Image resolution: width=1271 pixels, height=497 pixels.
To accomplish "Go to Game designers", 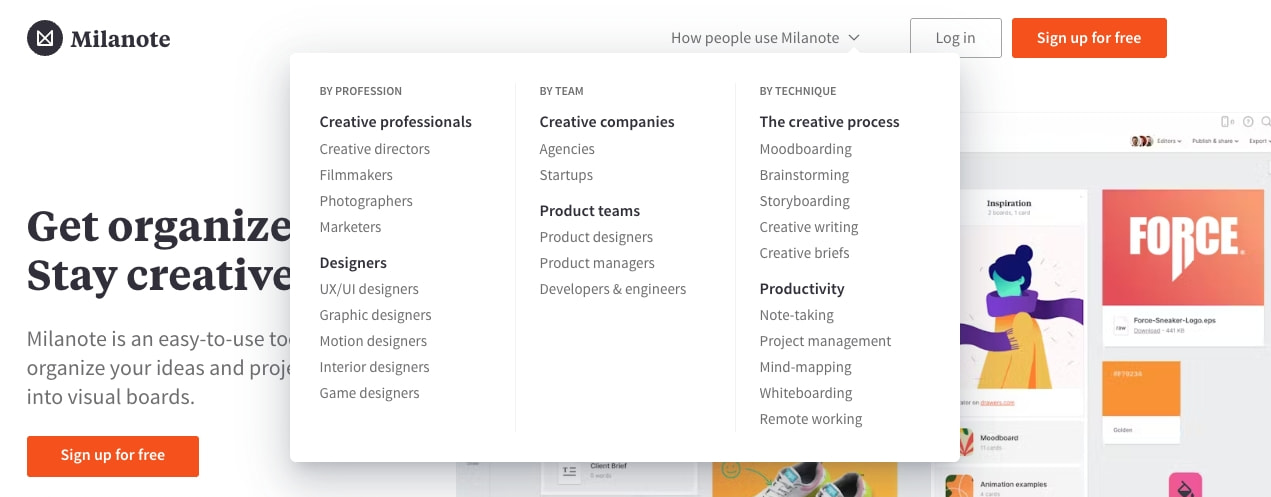I will point(369,393).
